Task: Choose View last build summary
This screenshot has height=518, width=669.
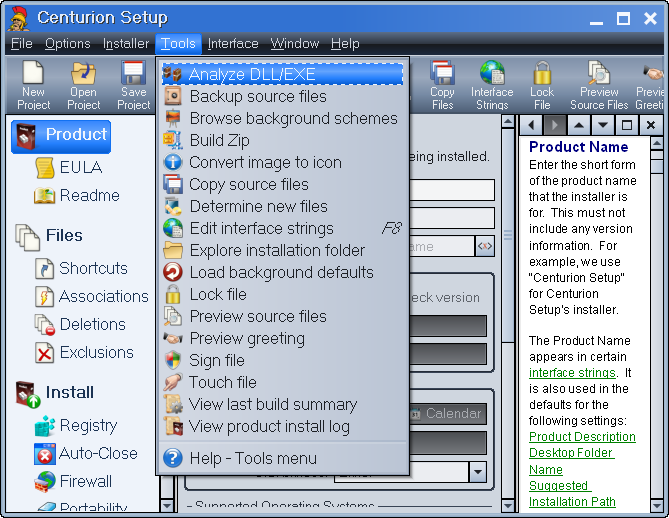Action: point(282,405)
